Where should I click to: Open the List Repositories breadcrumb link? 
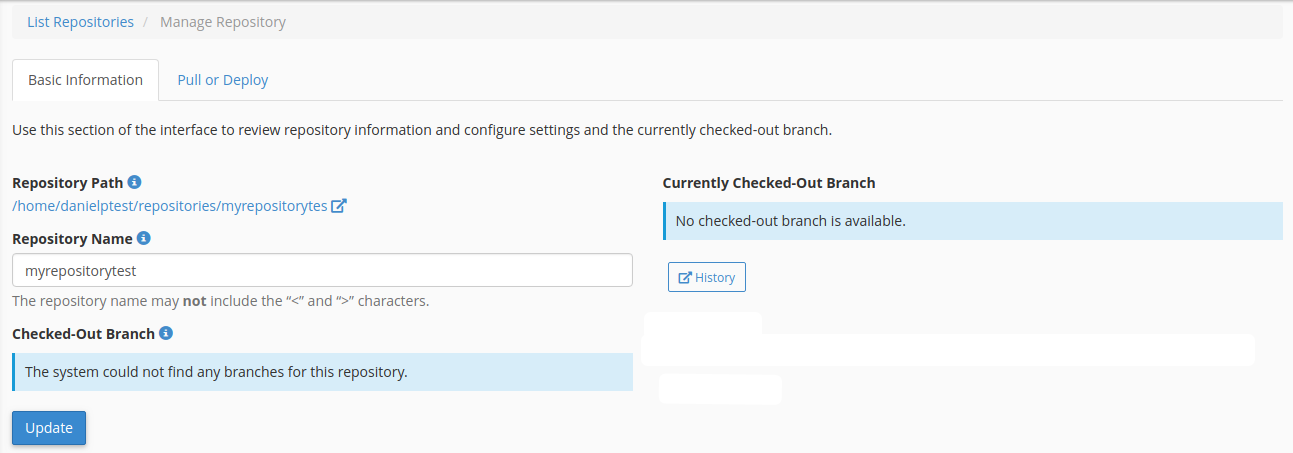pos(80,21)
